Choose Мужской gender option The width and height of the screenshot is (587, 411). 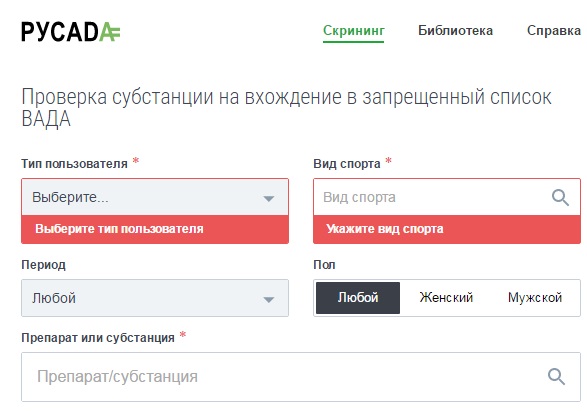[535, 298]
